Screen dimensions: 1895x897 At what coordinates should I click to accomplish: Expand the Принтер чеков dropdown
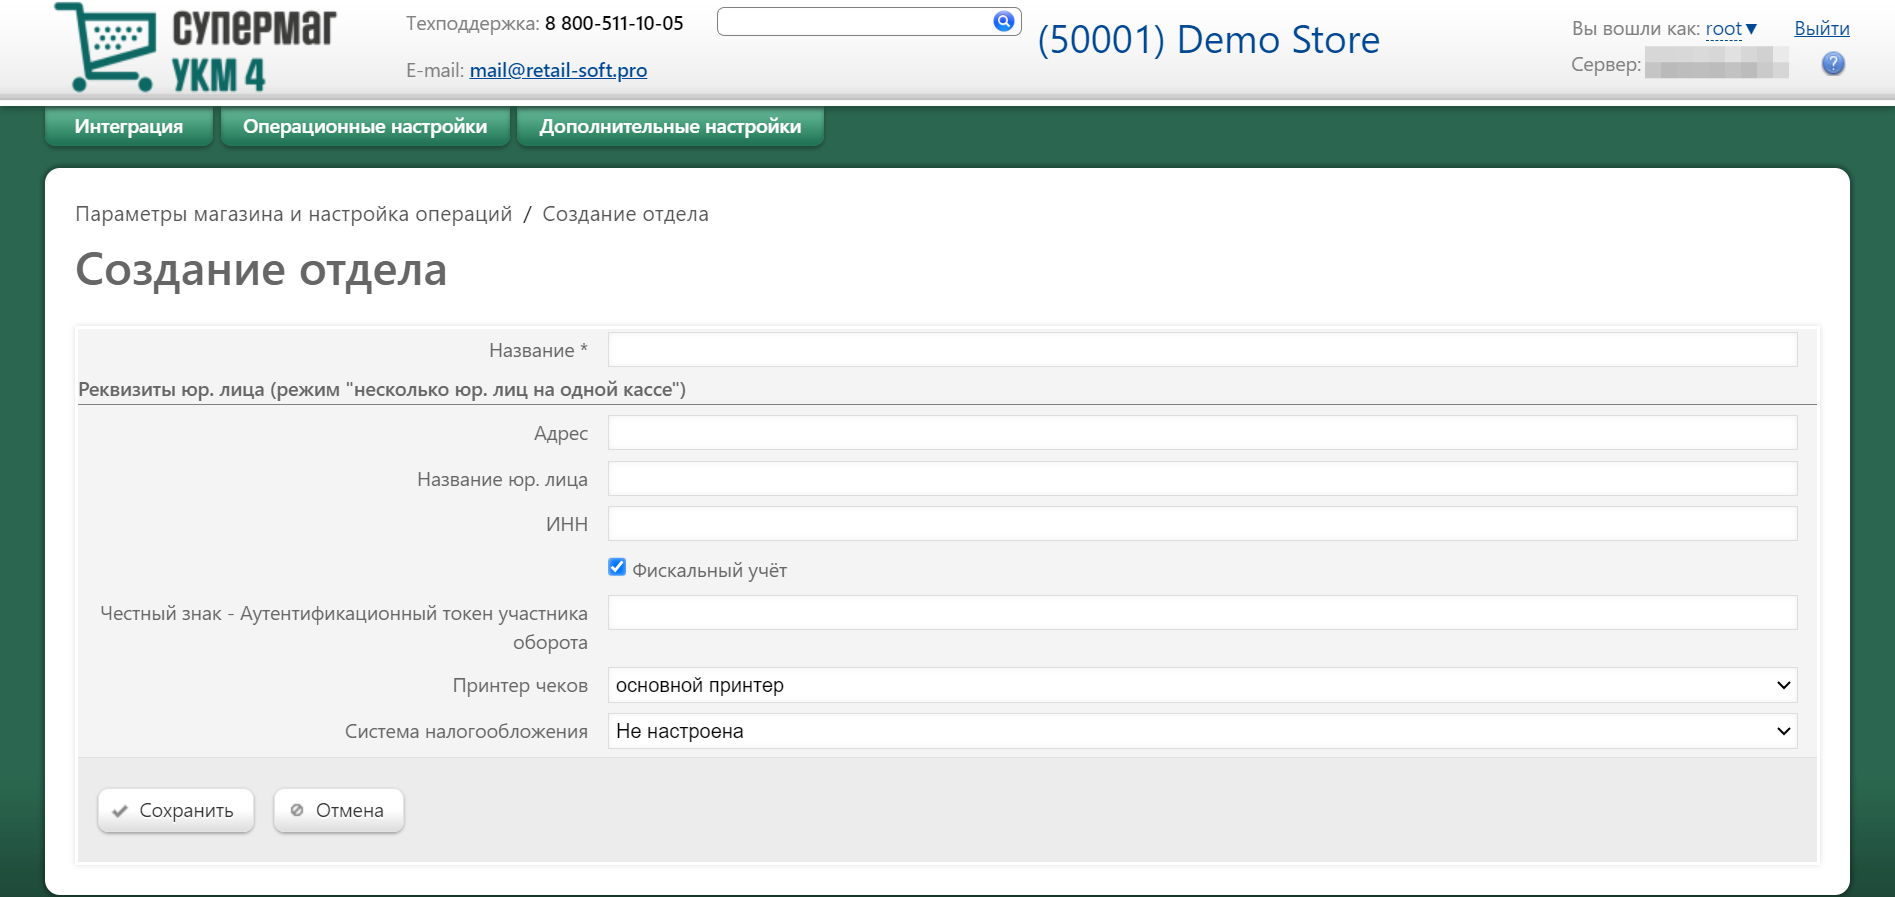[1201, 685]
